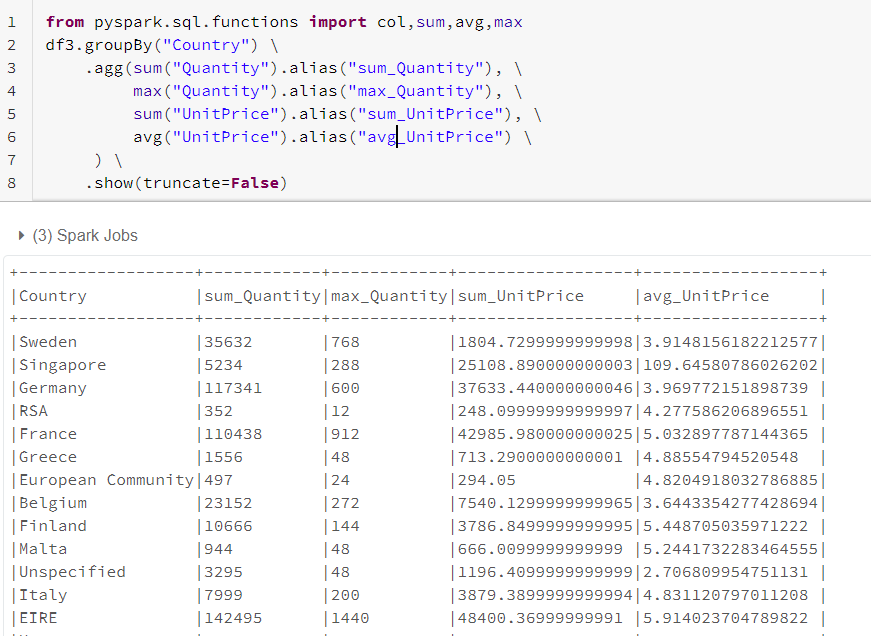Click the Spark Jobs disclosure triangle
The width and height of the screenshot is (871, 636).
tap(21, 236)
